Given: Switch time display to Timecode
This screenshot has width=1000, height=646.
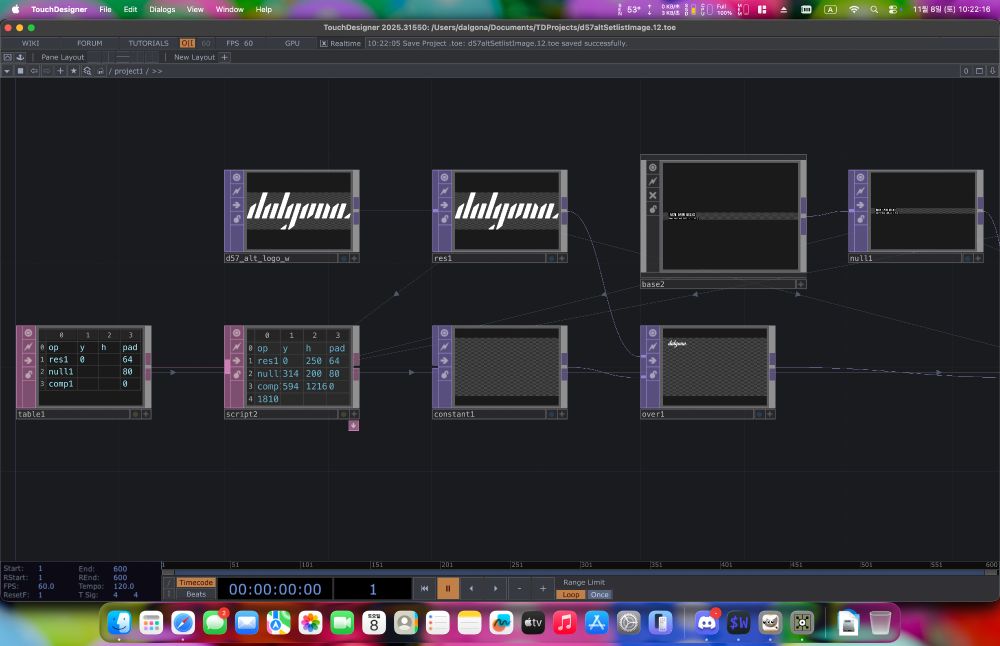Looking at the screenshot, I should click(x=196, y=582).
